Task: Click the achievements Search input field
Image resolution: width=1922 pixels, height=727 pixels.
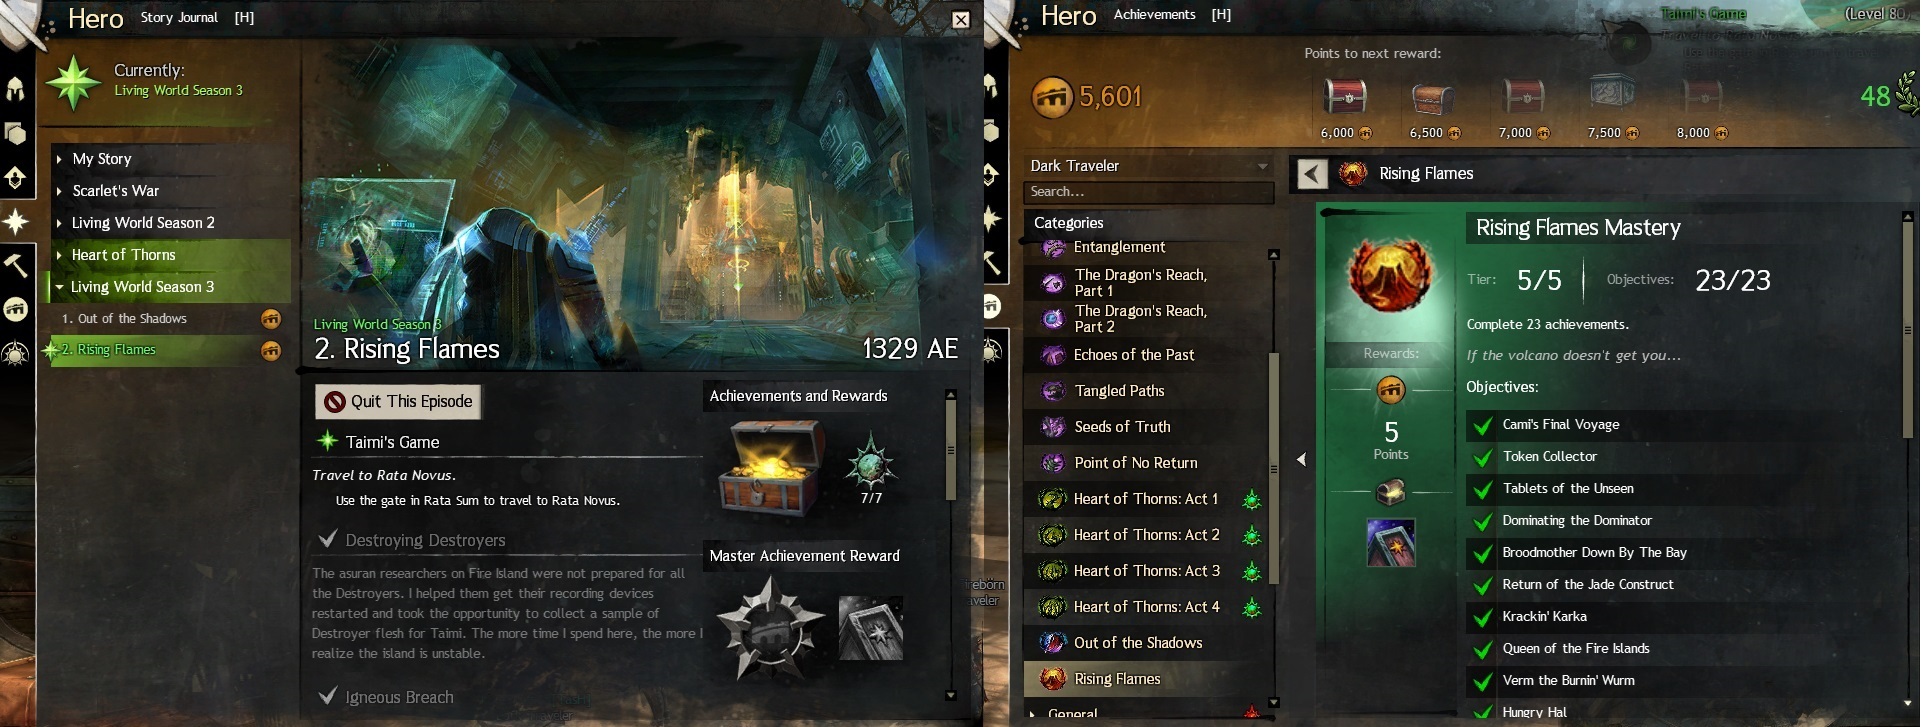Action: [1148, 192]
